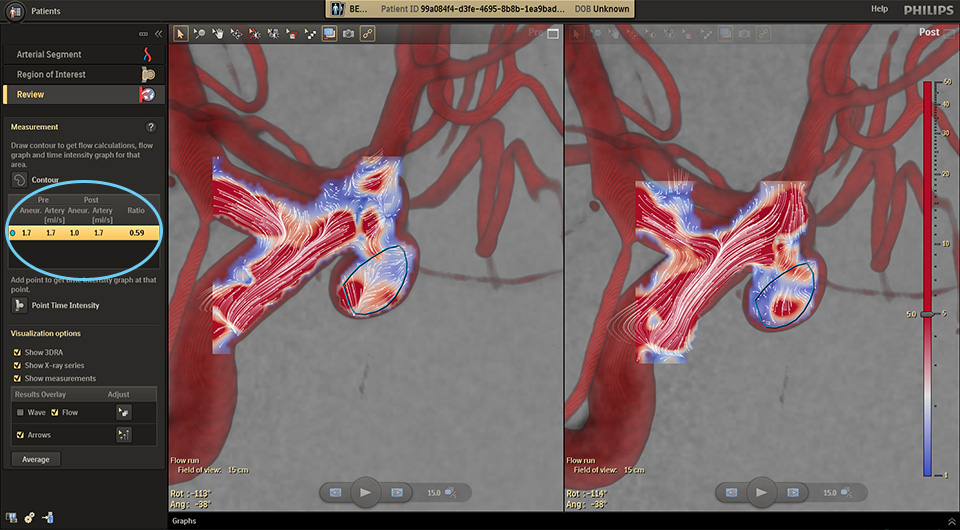Viewport: 960px width, 530px height.
Task: Click the camera snapshot icon
Action: click(348, 33)
